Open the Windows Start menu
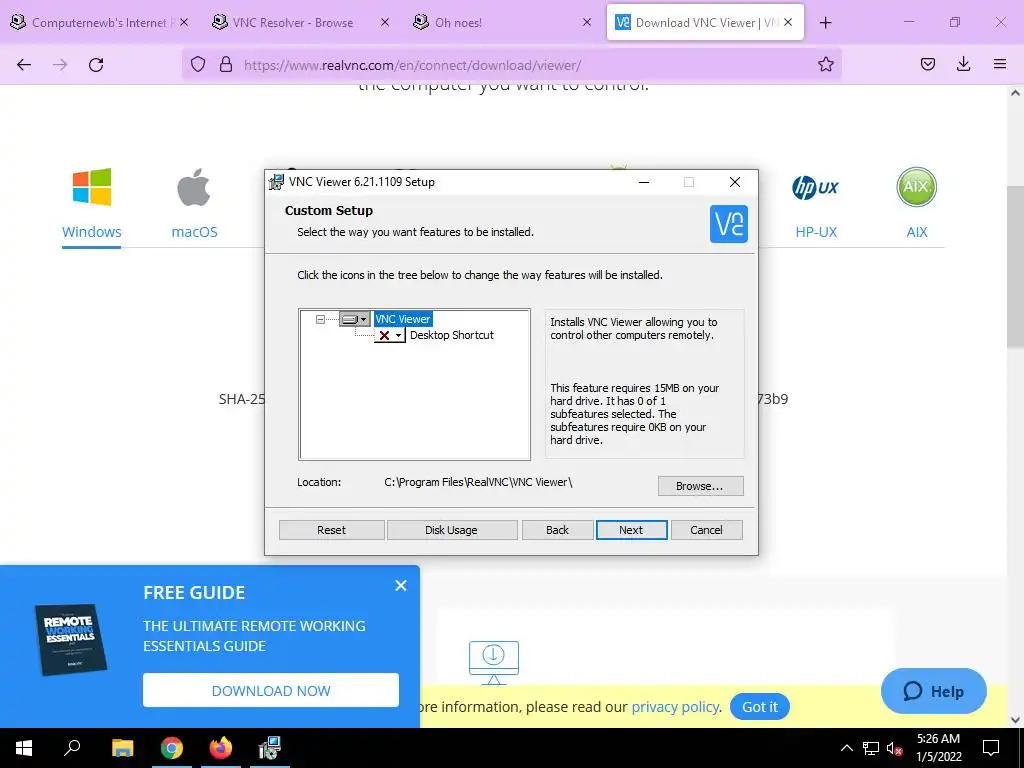Image resolution: width=1024 pixels, height=768 pixels. click(24, 748)
